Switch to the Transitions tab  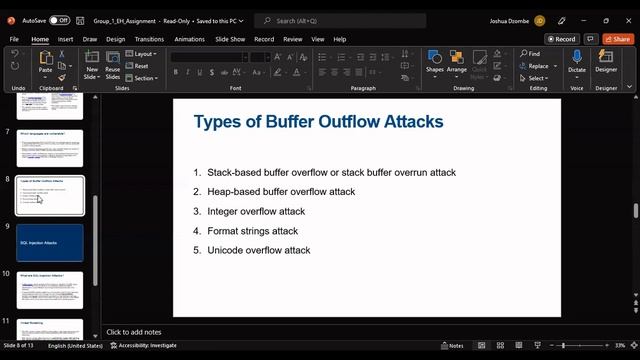pyautogui.click(x=149, y=39)
